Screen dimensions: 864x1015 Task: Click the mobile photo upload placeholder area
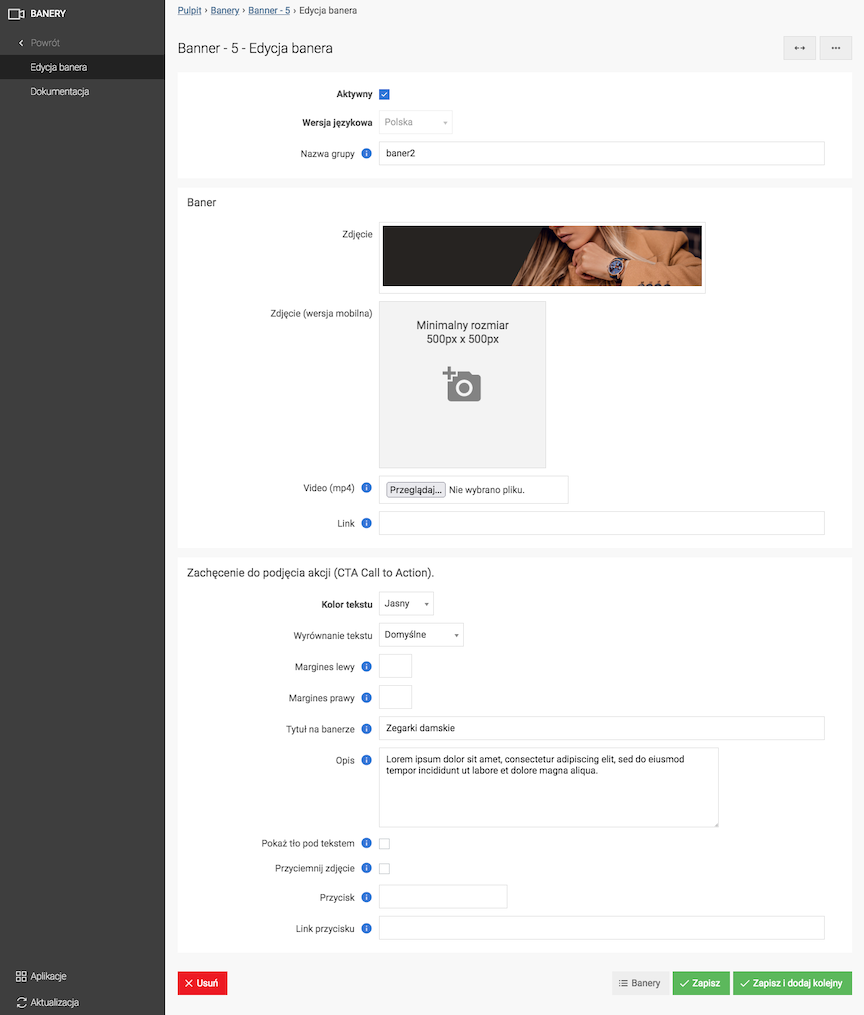pos(462,385)
